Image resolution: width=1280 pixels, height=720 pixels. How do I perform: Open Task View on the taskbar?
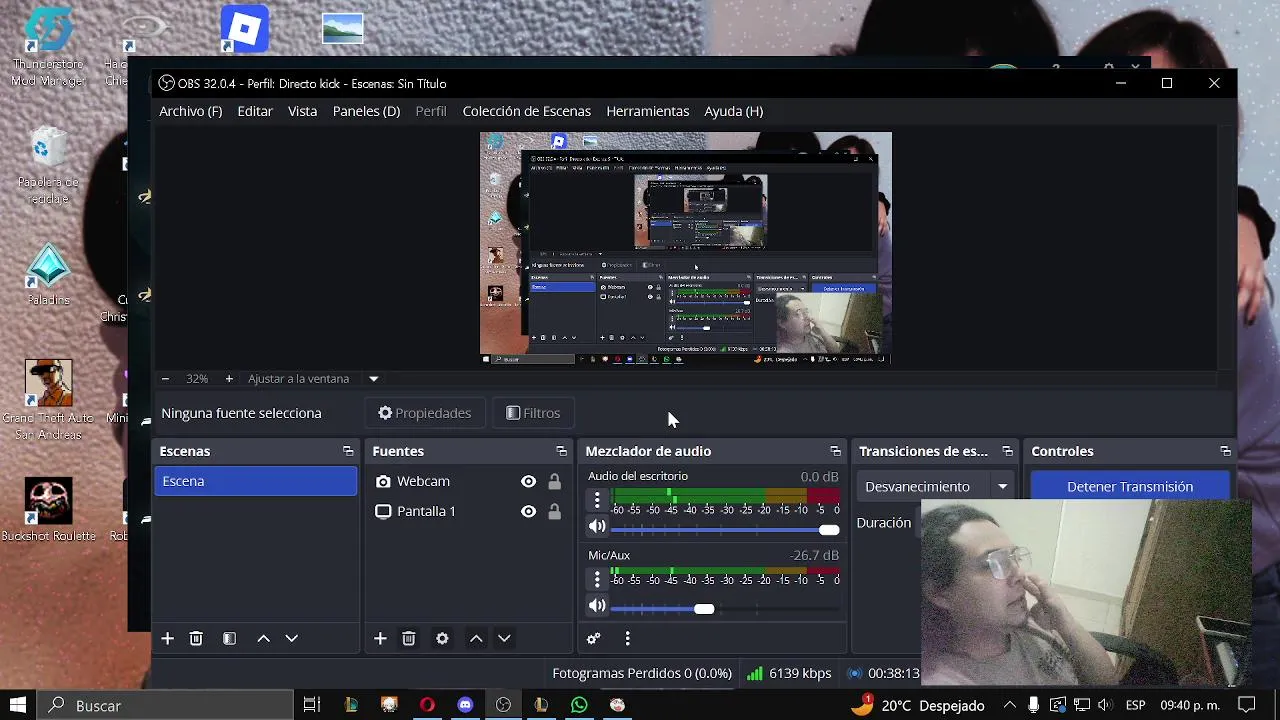click(311, 705)
